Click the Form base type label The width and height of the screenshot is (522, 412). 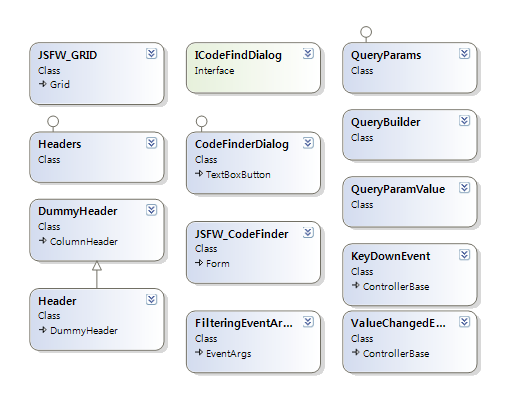point(218,264)
